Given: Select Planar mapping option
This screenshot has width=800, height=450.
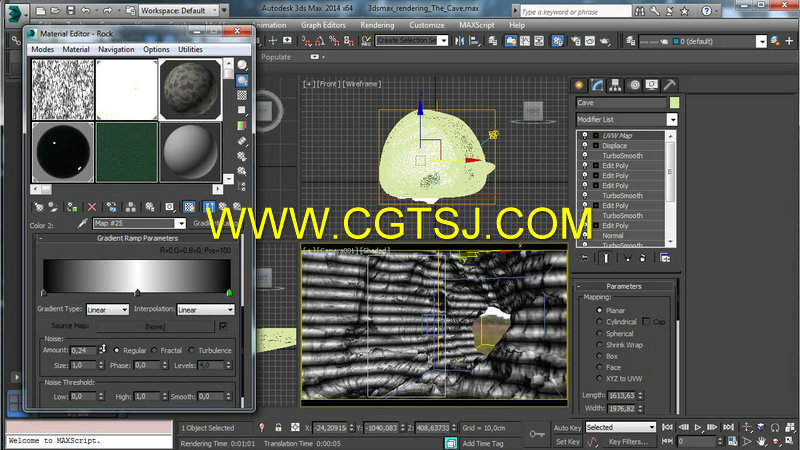Looking at the screenshot, I should coord(599,310).
